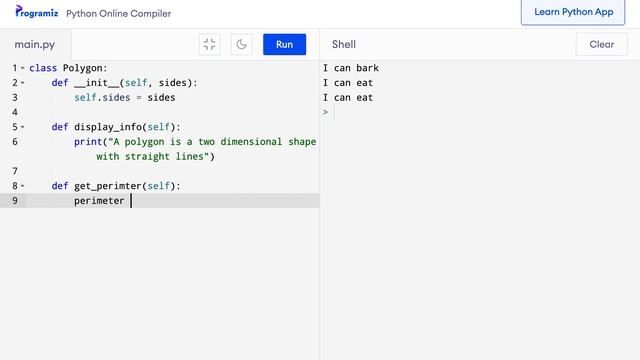Click the Programiz logo
The width and height of the screenshot is (640, 360).
[37, 12]
